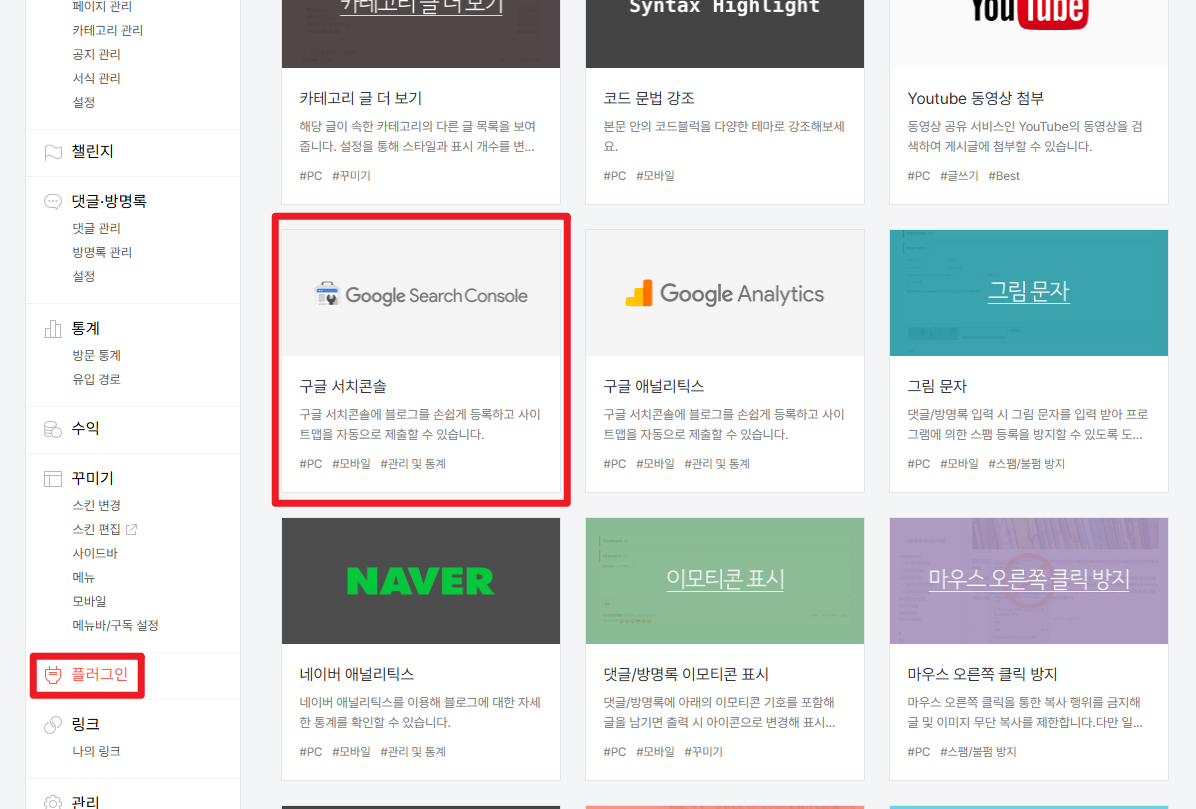Open 카테고리 글 더 보기 plugin title
The width and height of the screenshot is (1196, 809).
click(360, 98)
